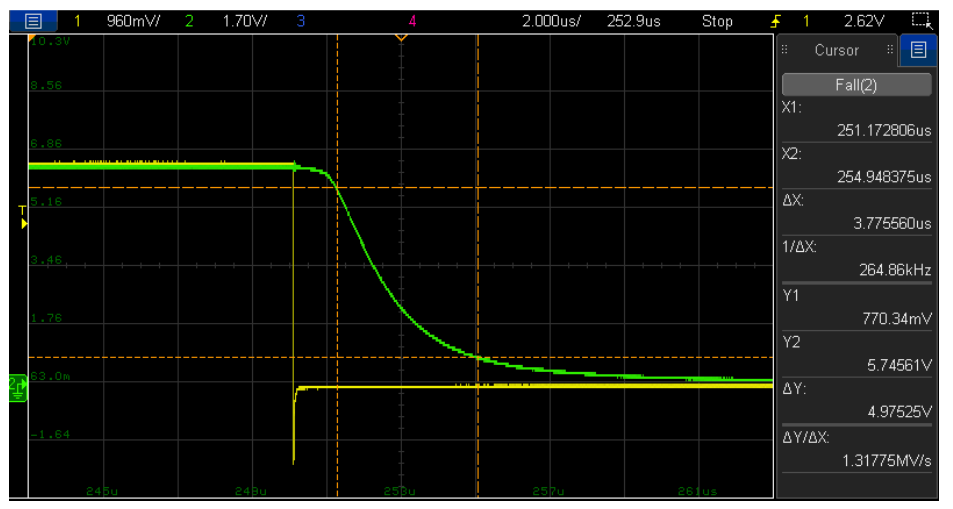Screen dimensions: 953x509
Task: Click the Y2 value 5.74561V
Action: 899,365
